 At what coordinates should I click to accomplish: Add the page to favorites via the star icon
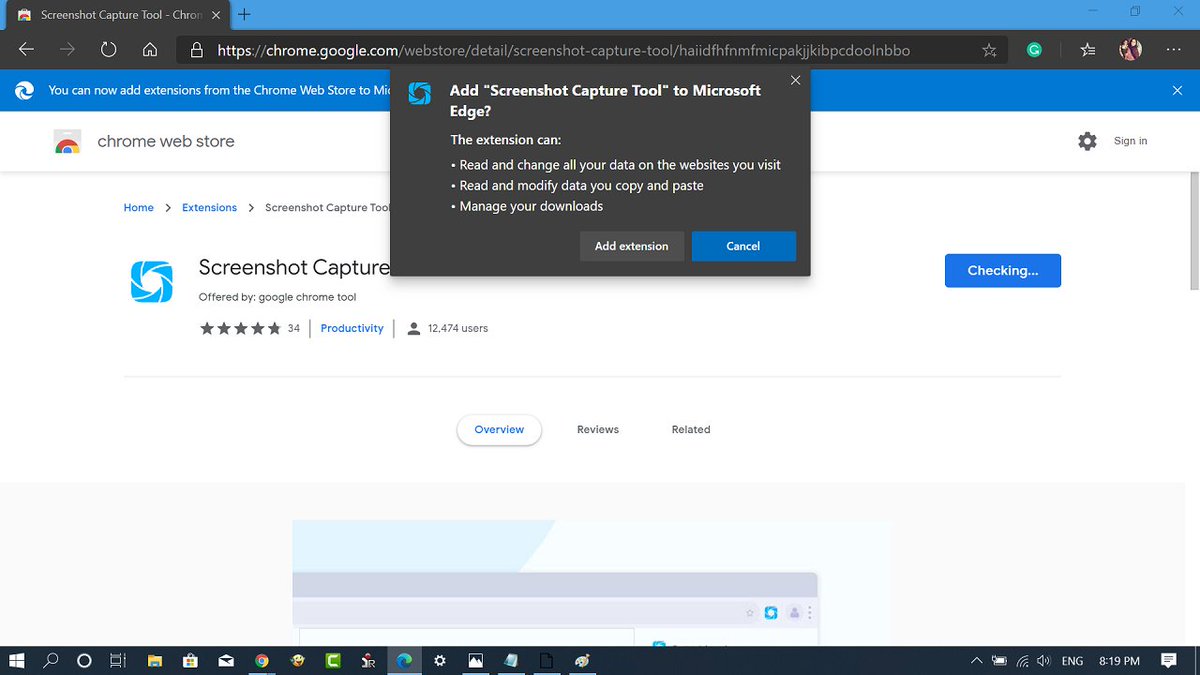988,48
